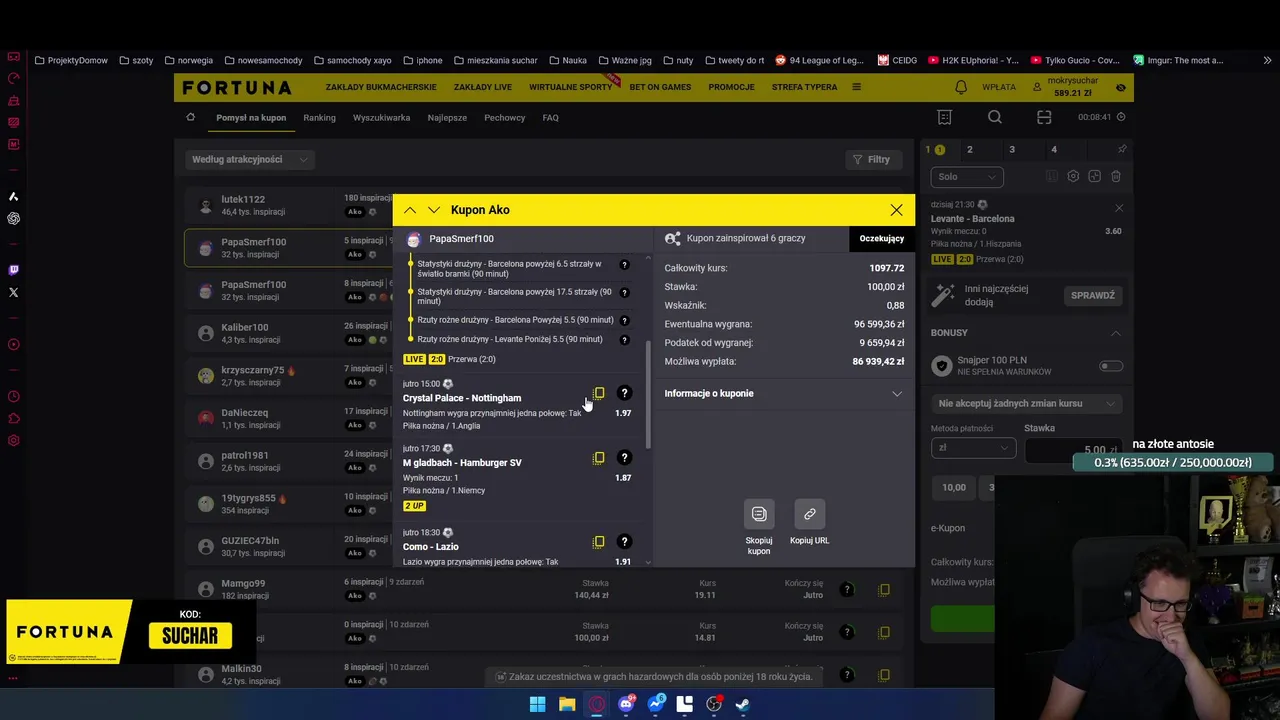The height and width of the screenshot is (720, 1280).
Task: Go to previous coupon with up chevron
Action: [x=410, y=210]
